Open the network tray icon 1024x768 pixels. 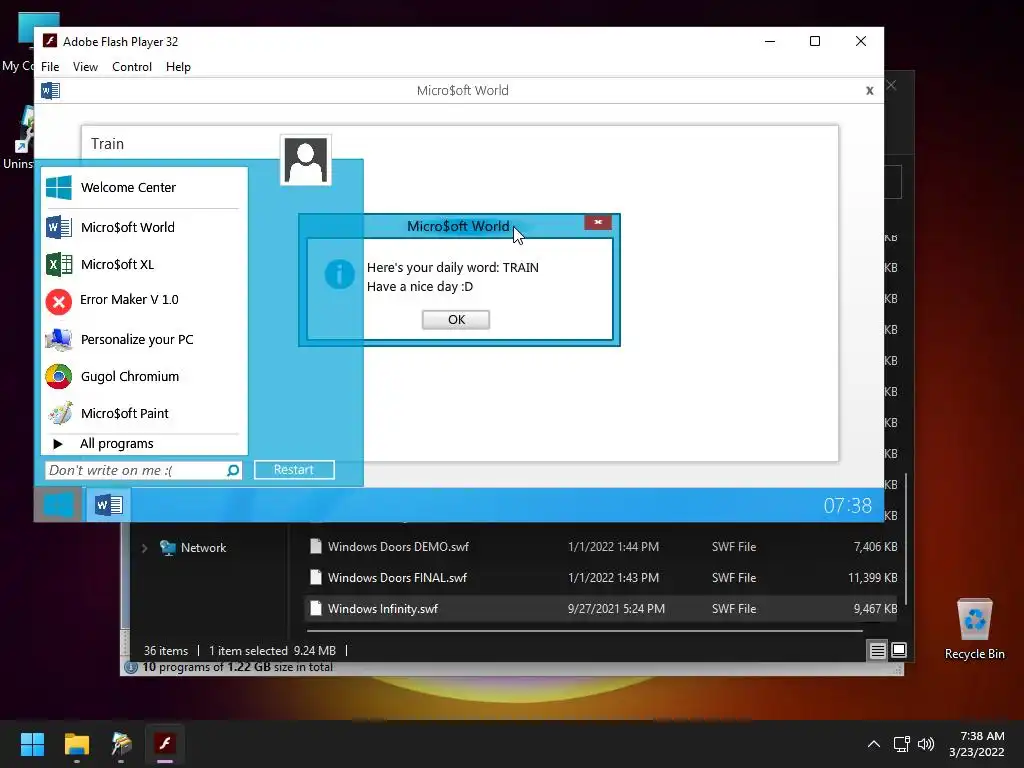(x=902, y=744)
